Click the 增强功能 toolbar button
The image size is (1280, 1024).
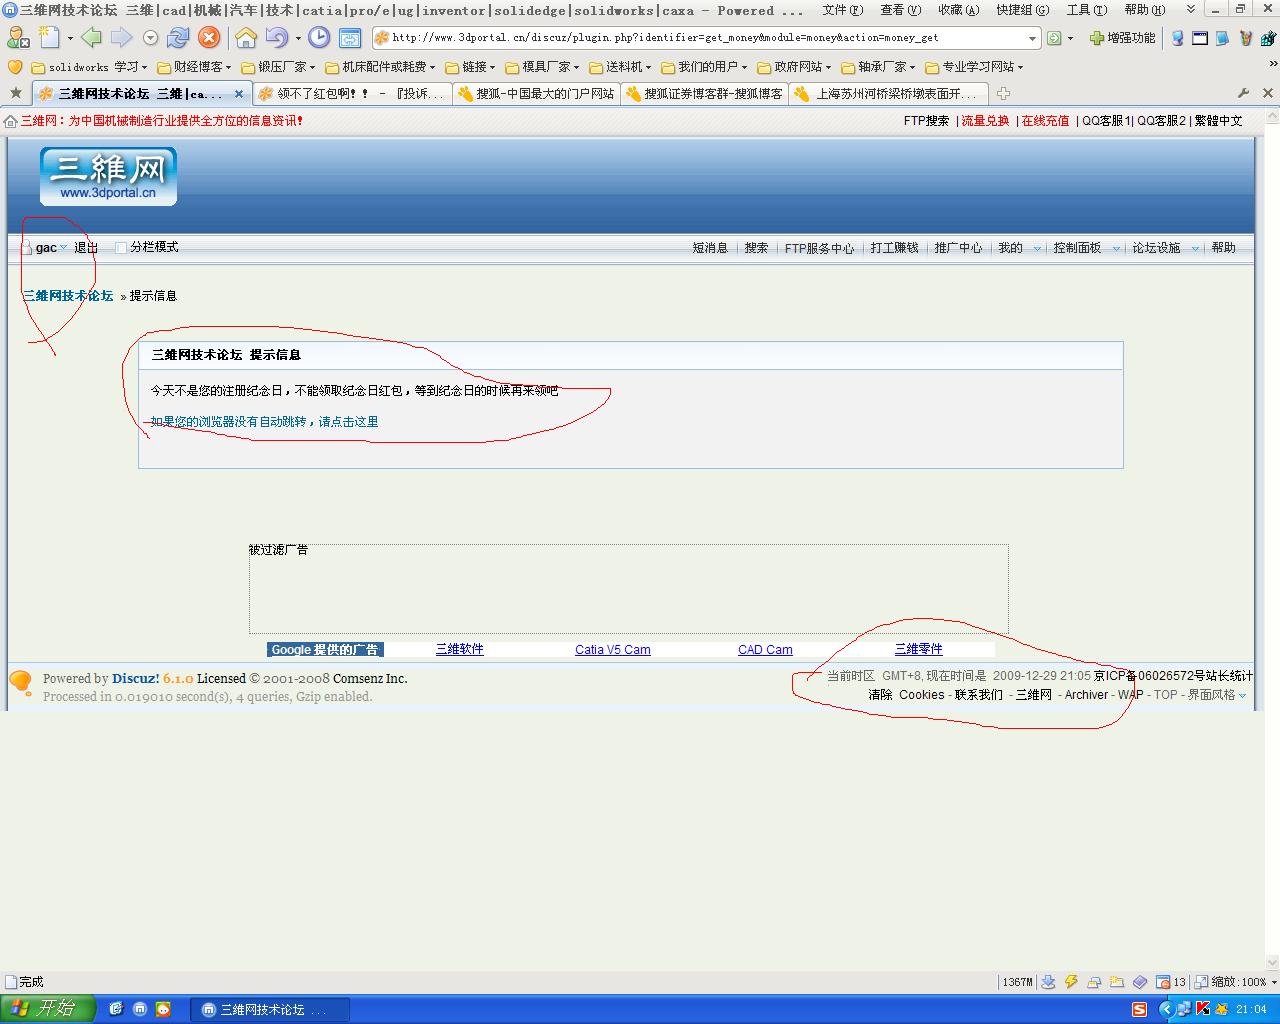1122,38
